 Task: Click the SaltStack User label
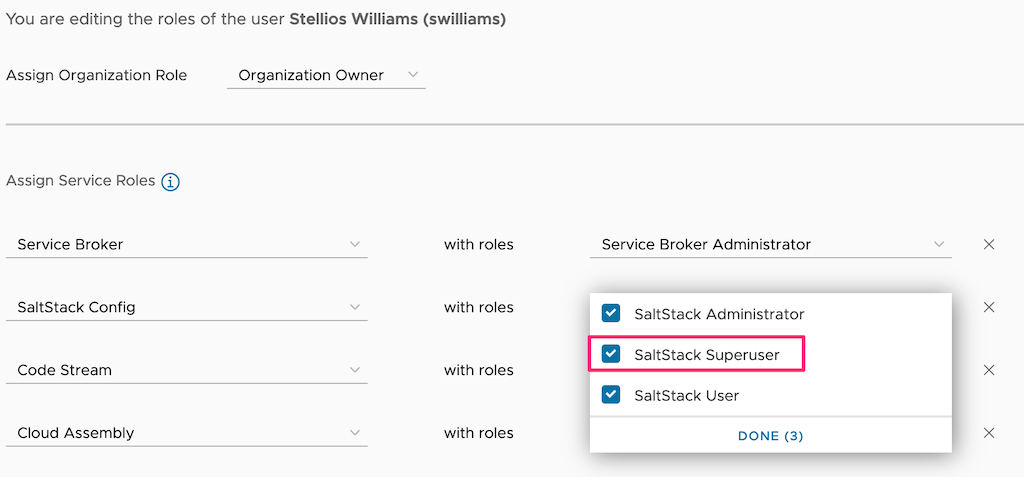coord(686,395)
